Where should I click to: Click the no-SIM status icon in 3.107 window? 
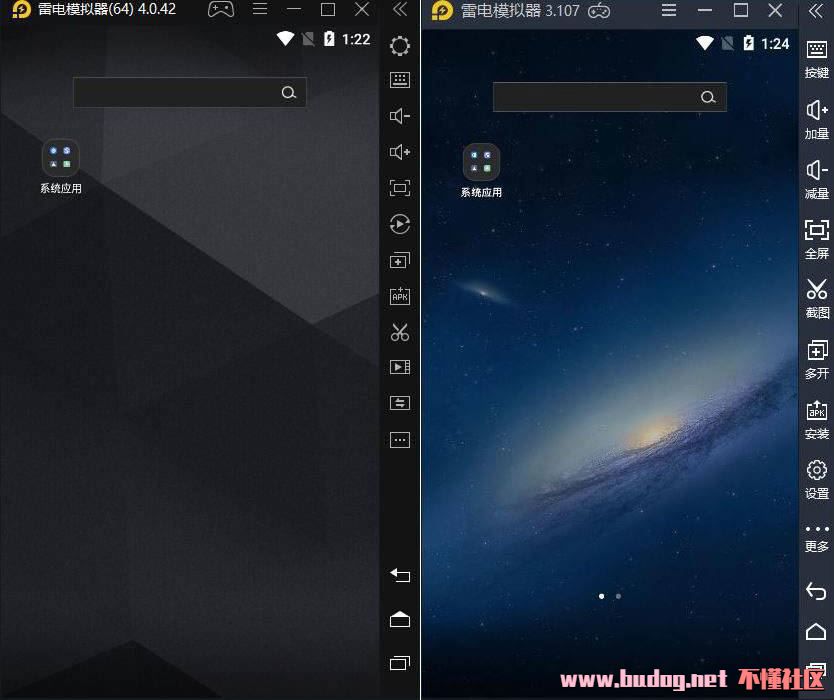point(727,44)
